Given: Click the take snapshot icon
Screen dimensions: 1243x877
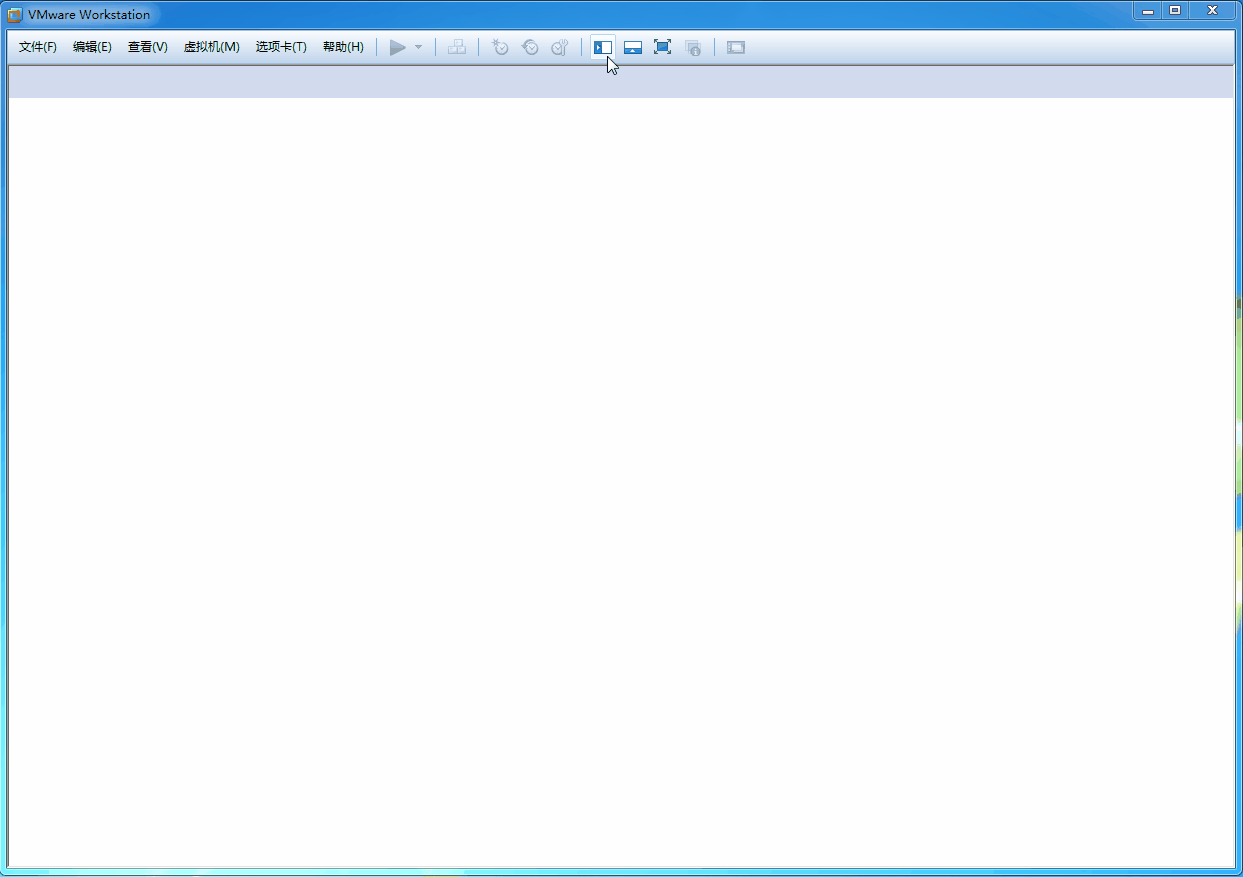Looking at the screenshot, I should 500,47.
